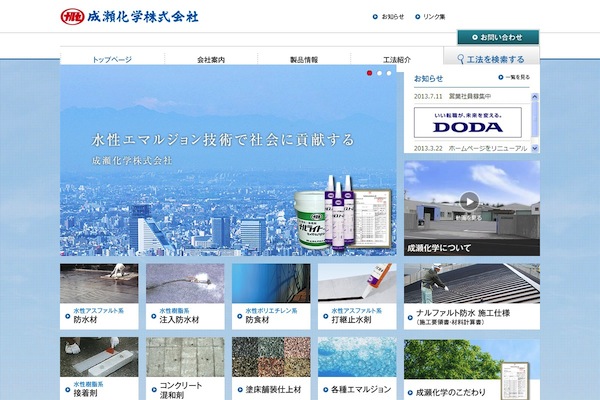Select the second slider dot
Viewport: 600px width, 400px height.
coord(379,73)
